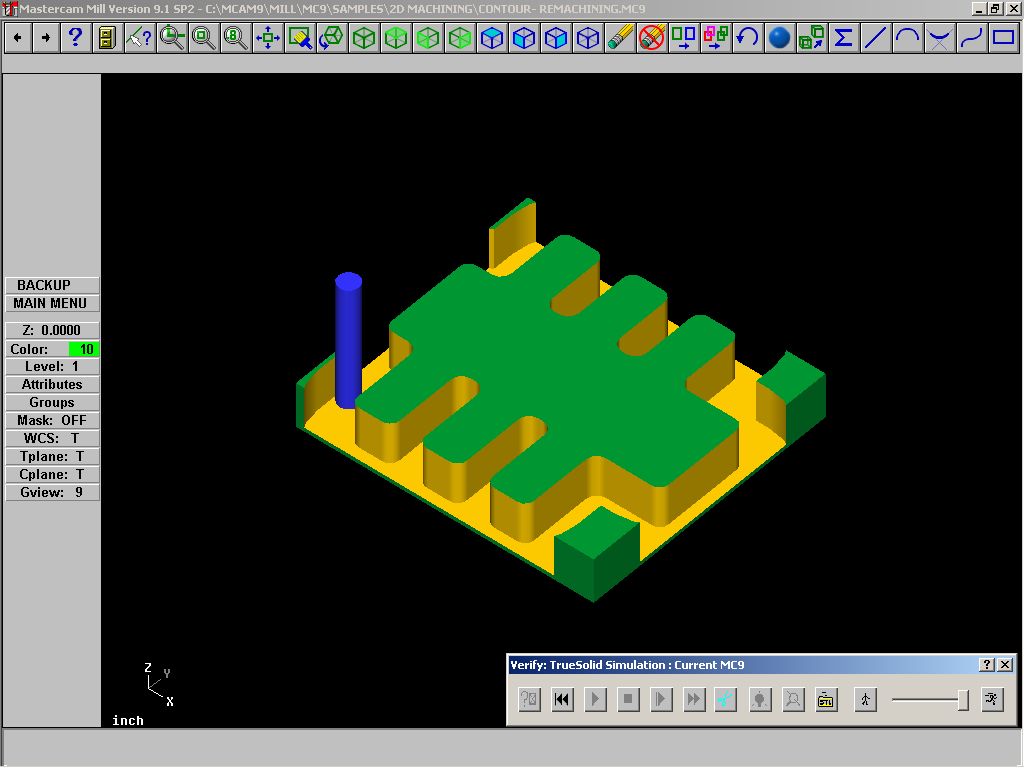Click BACKUP in the side menu

[52, 285]
